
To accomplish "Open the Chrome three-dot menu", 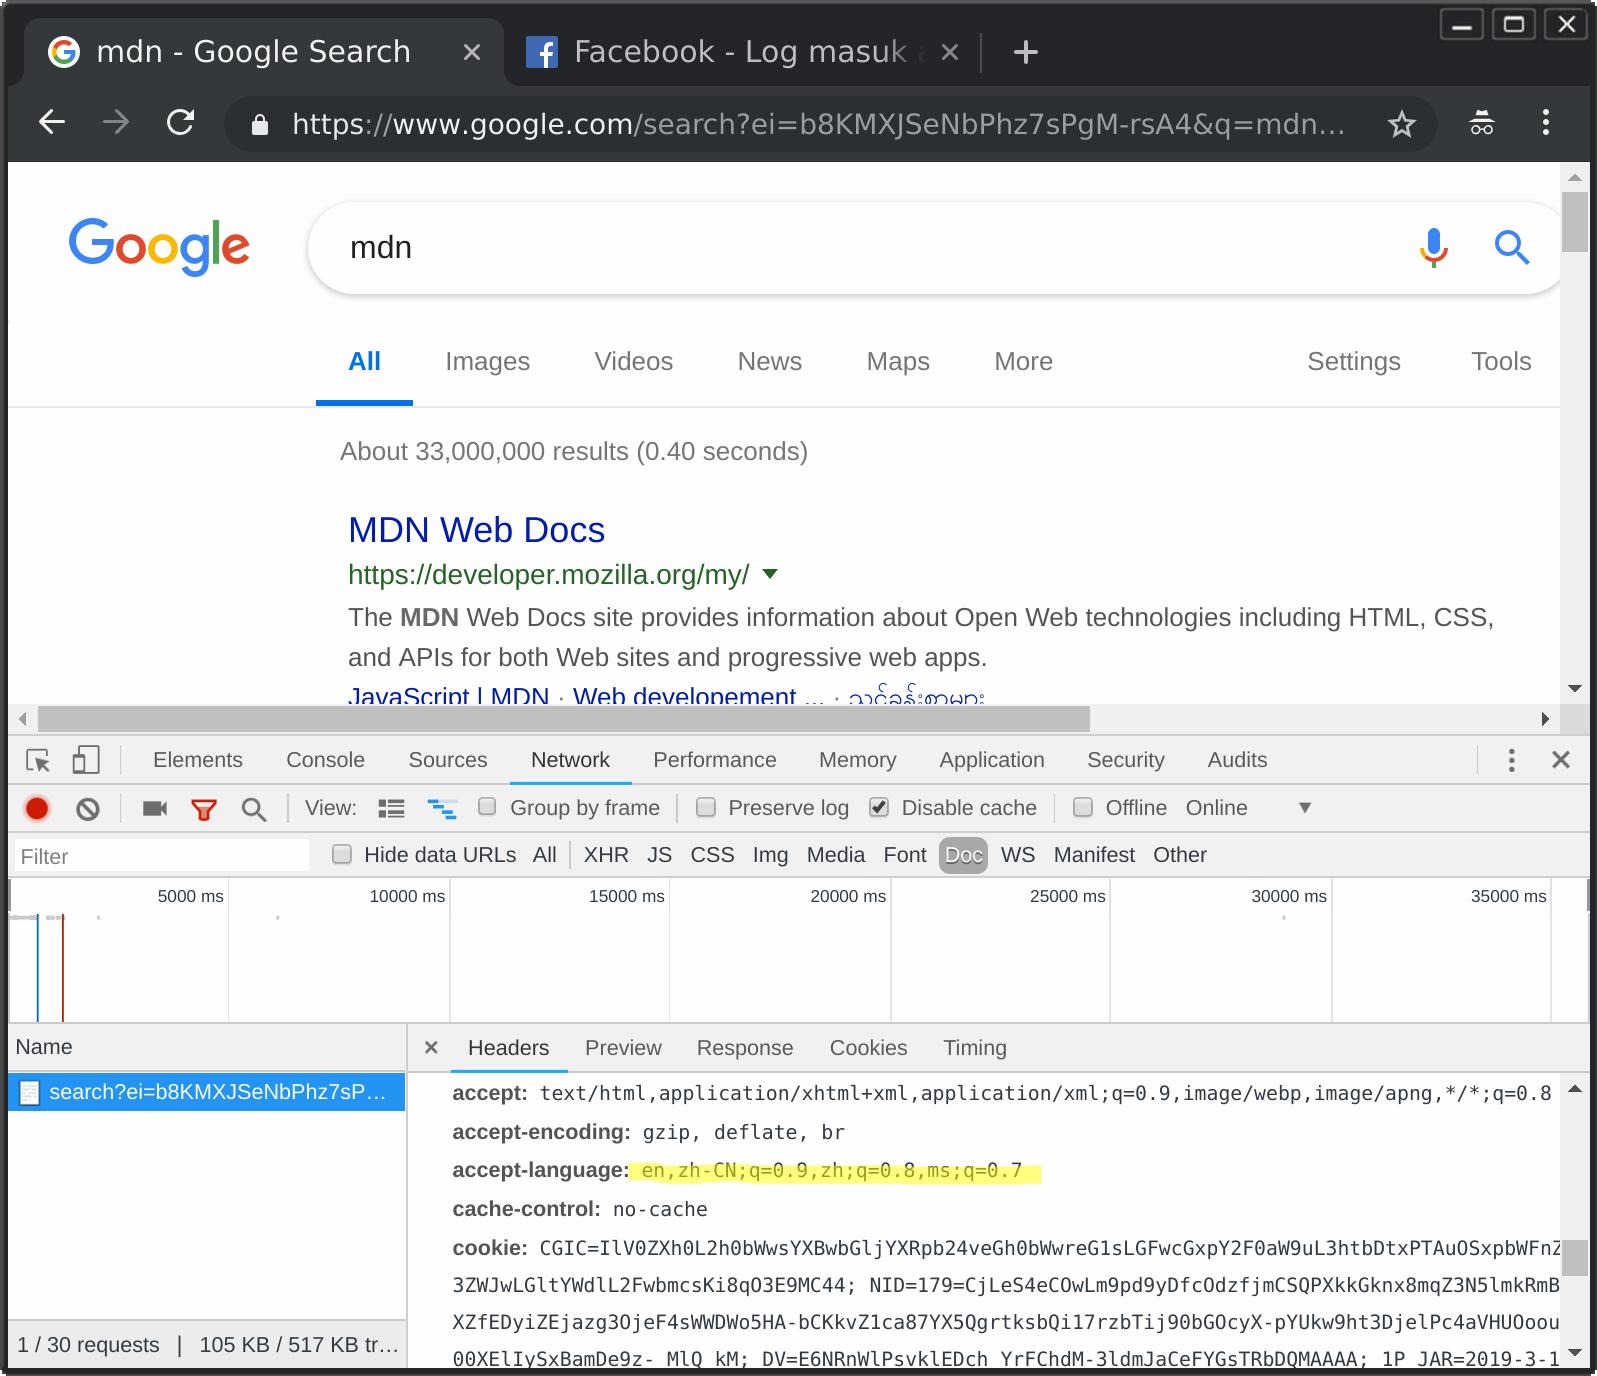I will click(x=1546, y=123).
